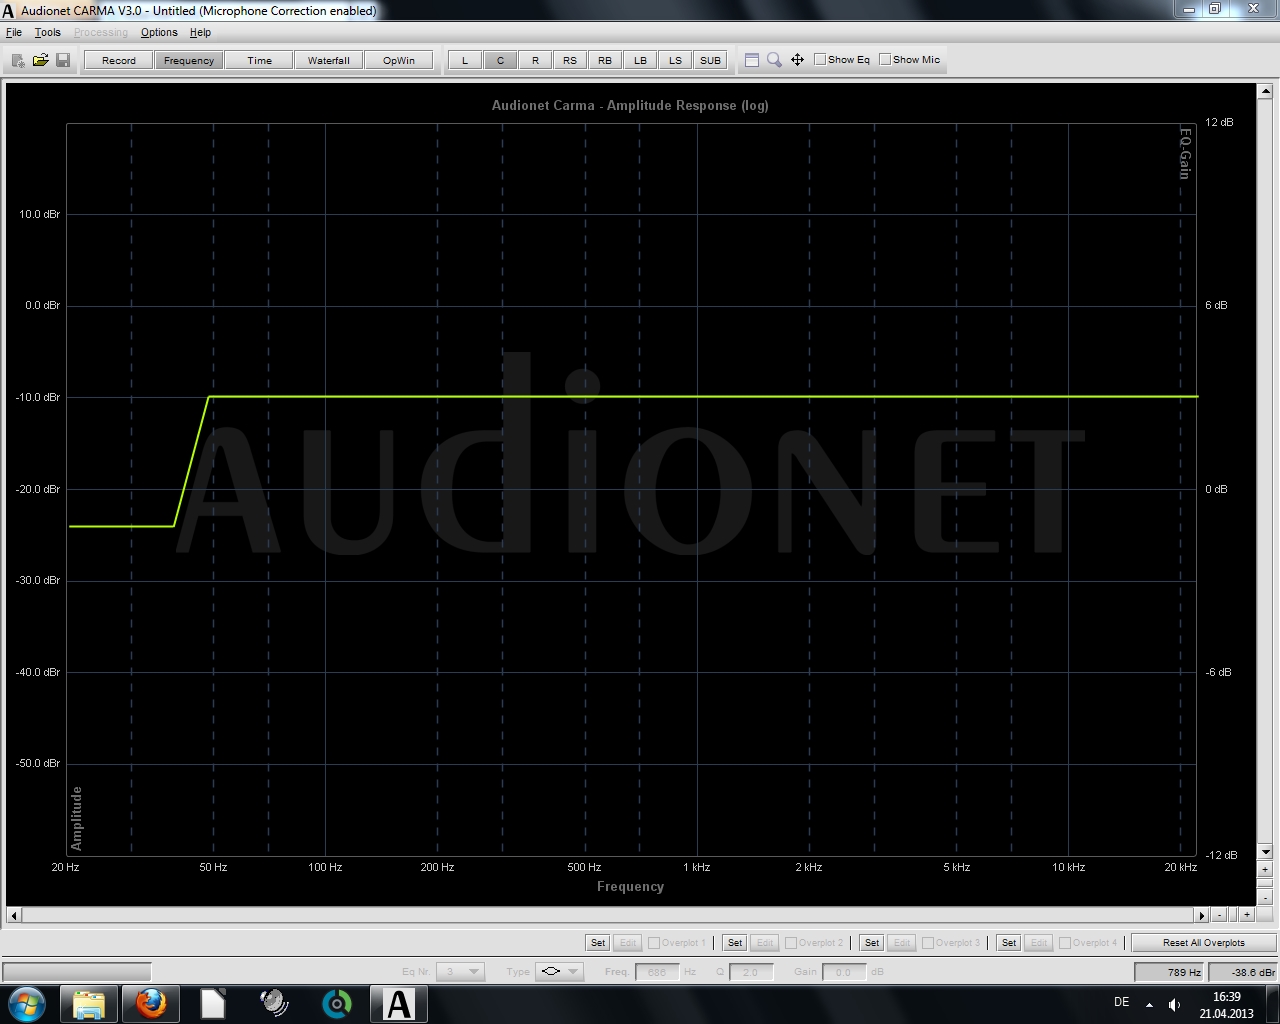Click the Q value field
The height and width of the screenshot is (1024, 1280).
[751, 971]
